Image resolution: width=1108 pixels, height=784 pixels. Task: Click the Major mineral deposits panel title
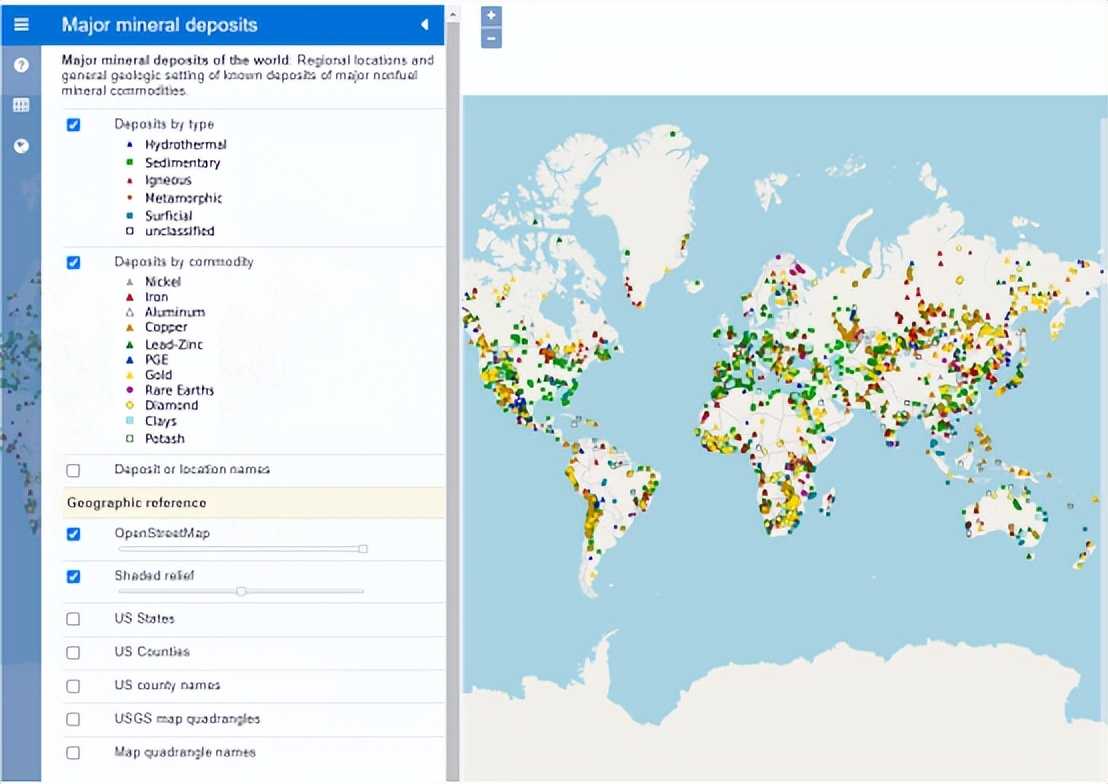point(160,25)
